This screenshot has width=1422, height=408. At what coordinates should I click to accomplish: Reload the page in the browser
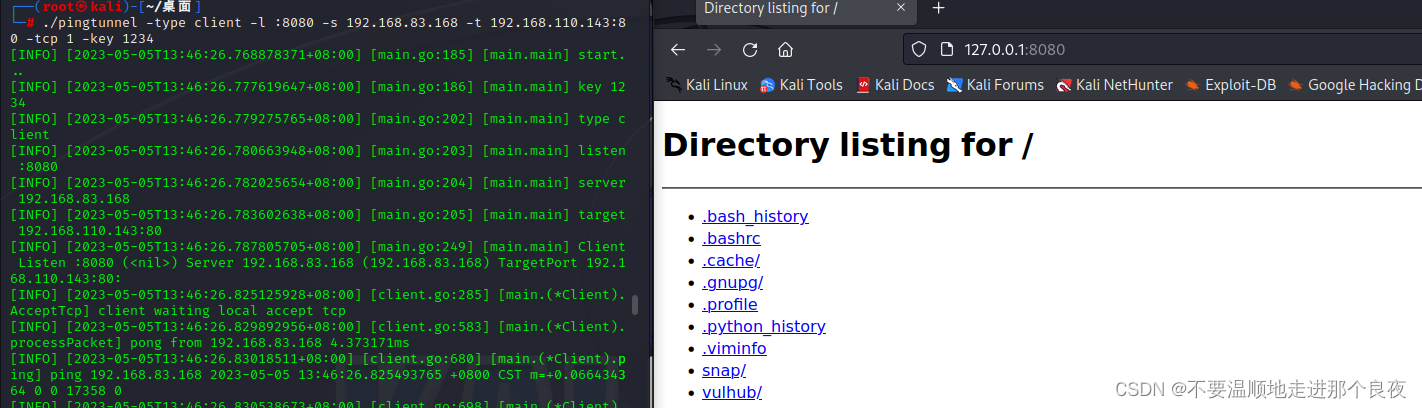pyautogui.click(x=749, y=50)
